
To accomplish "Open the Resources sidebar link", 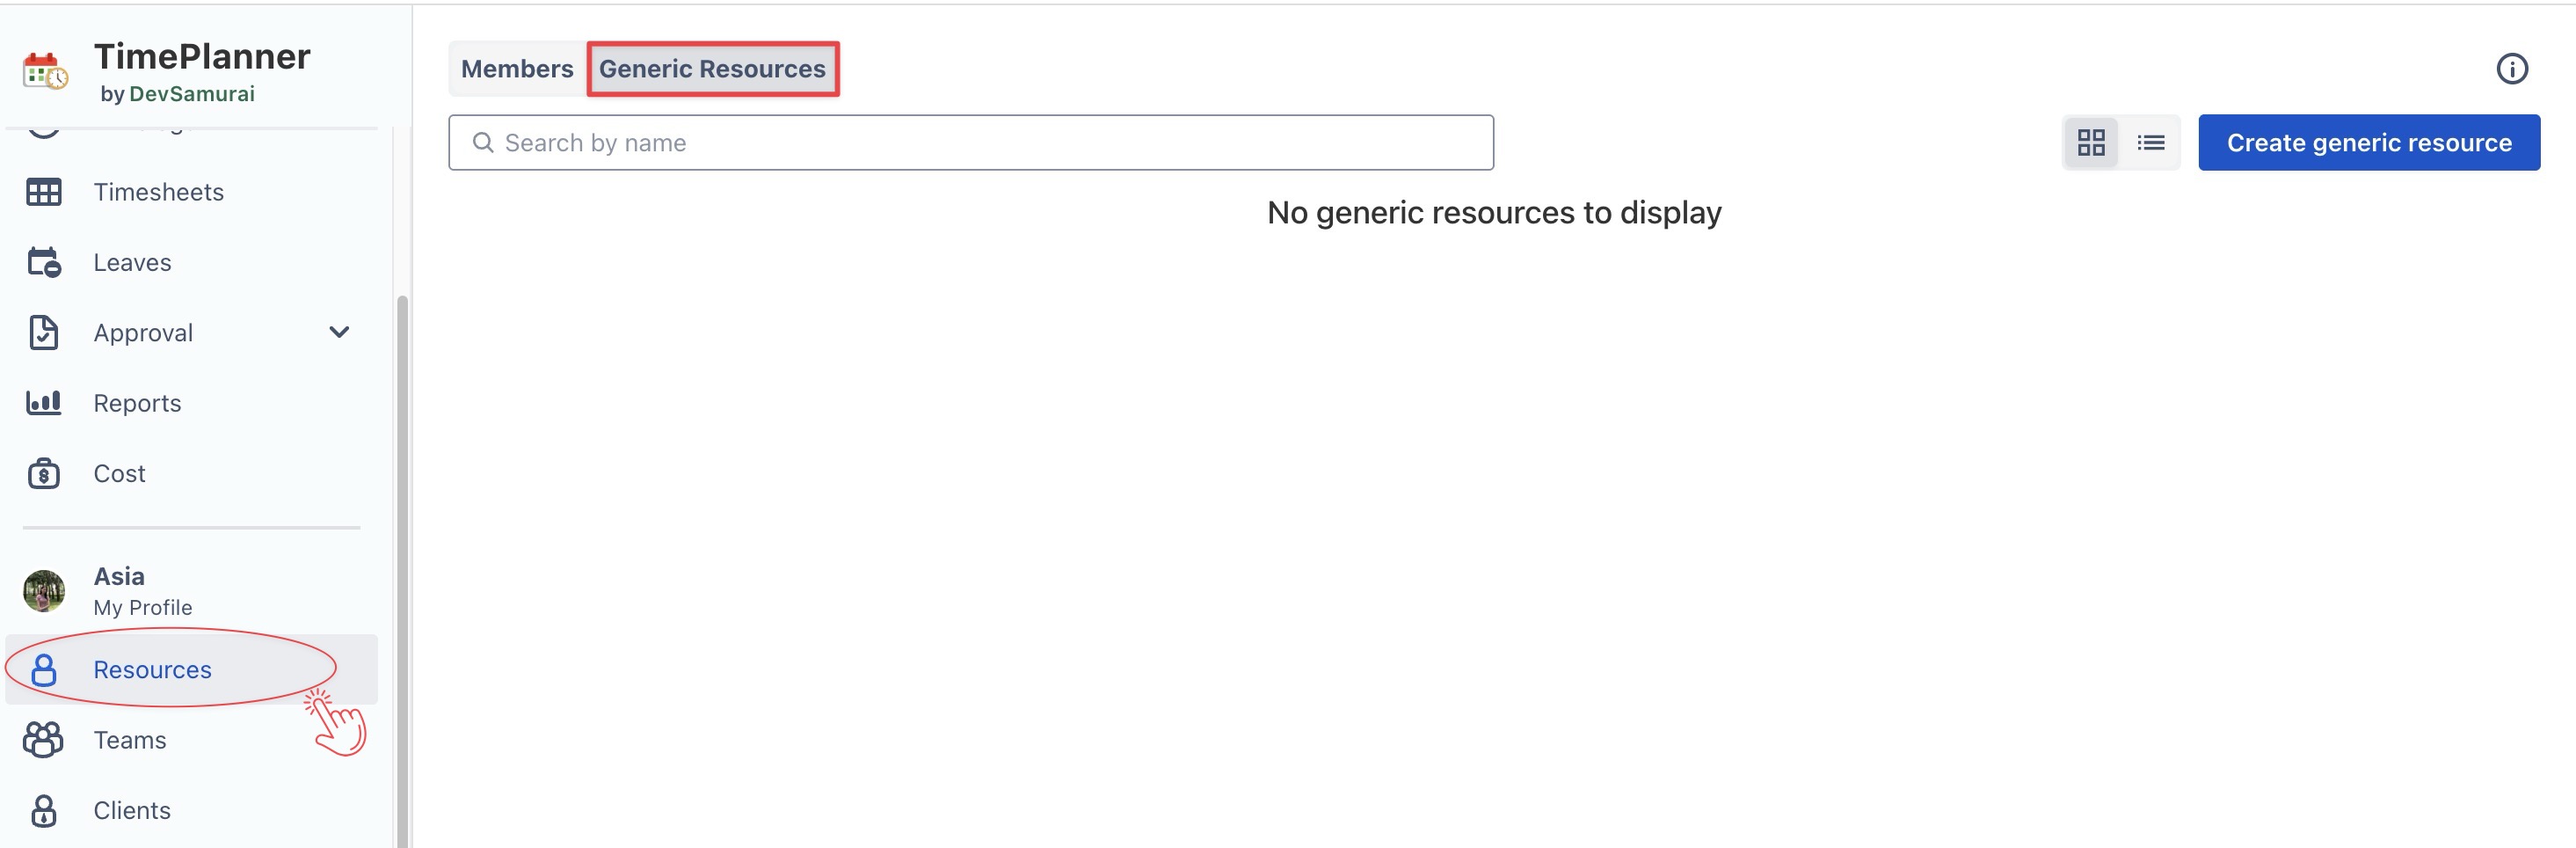I will [x=152, y=670].
